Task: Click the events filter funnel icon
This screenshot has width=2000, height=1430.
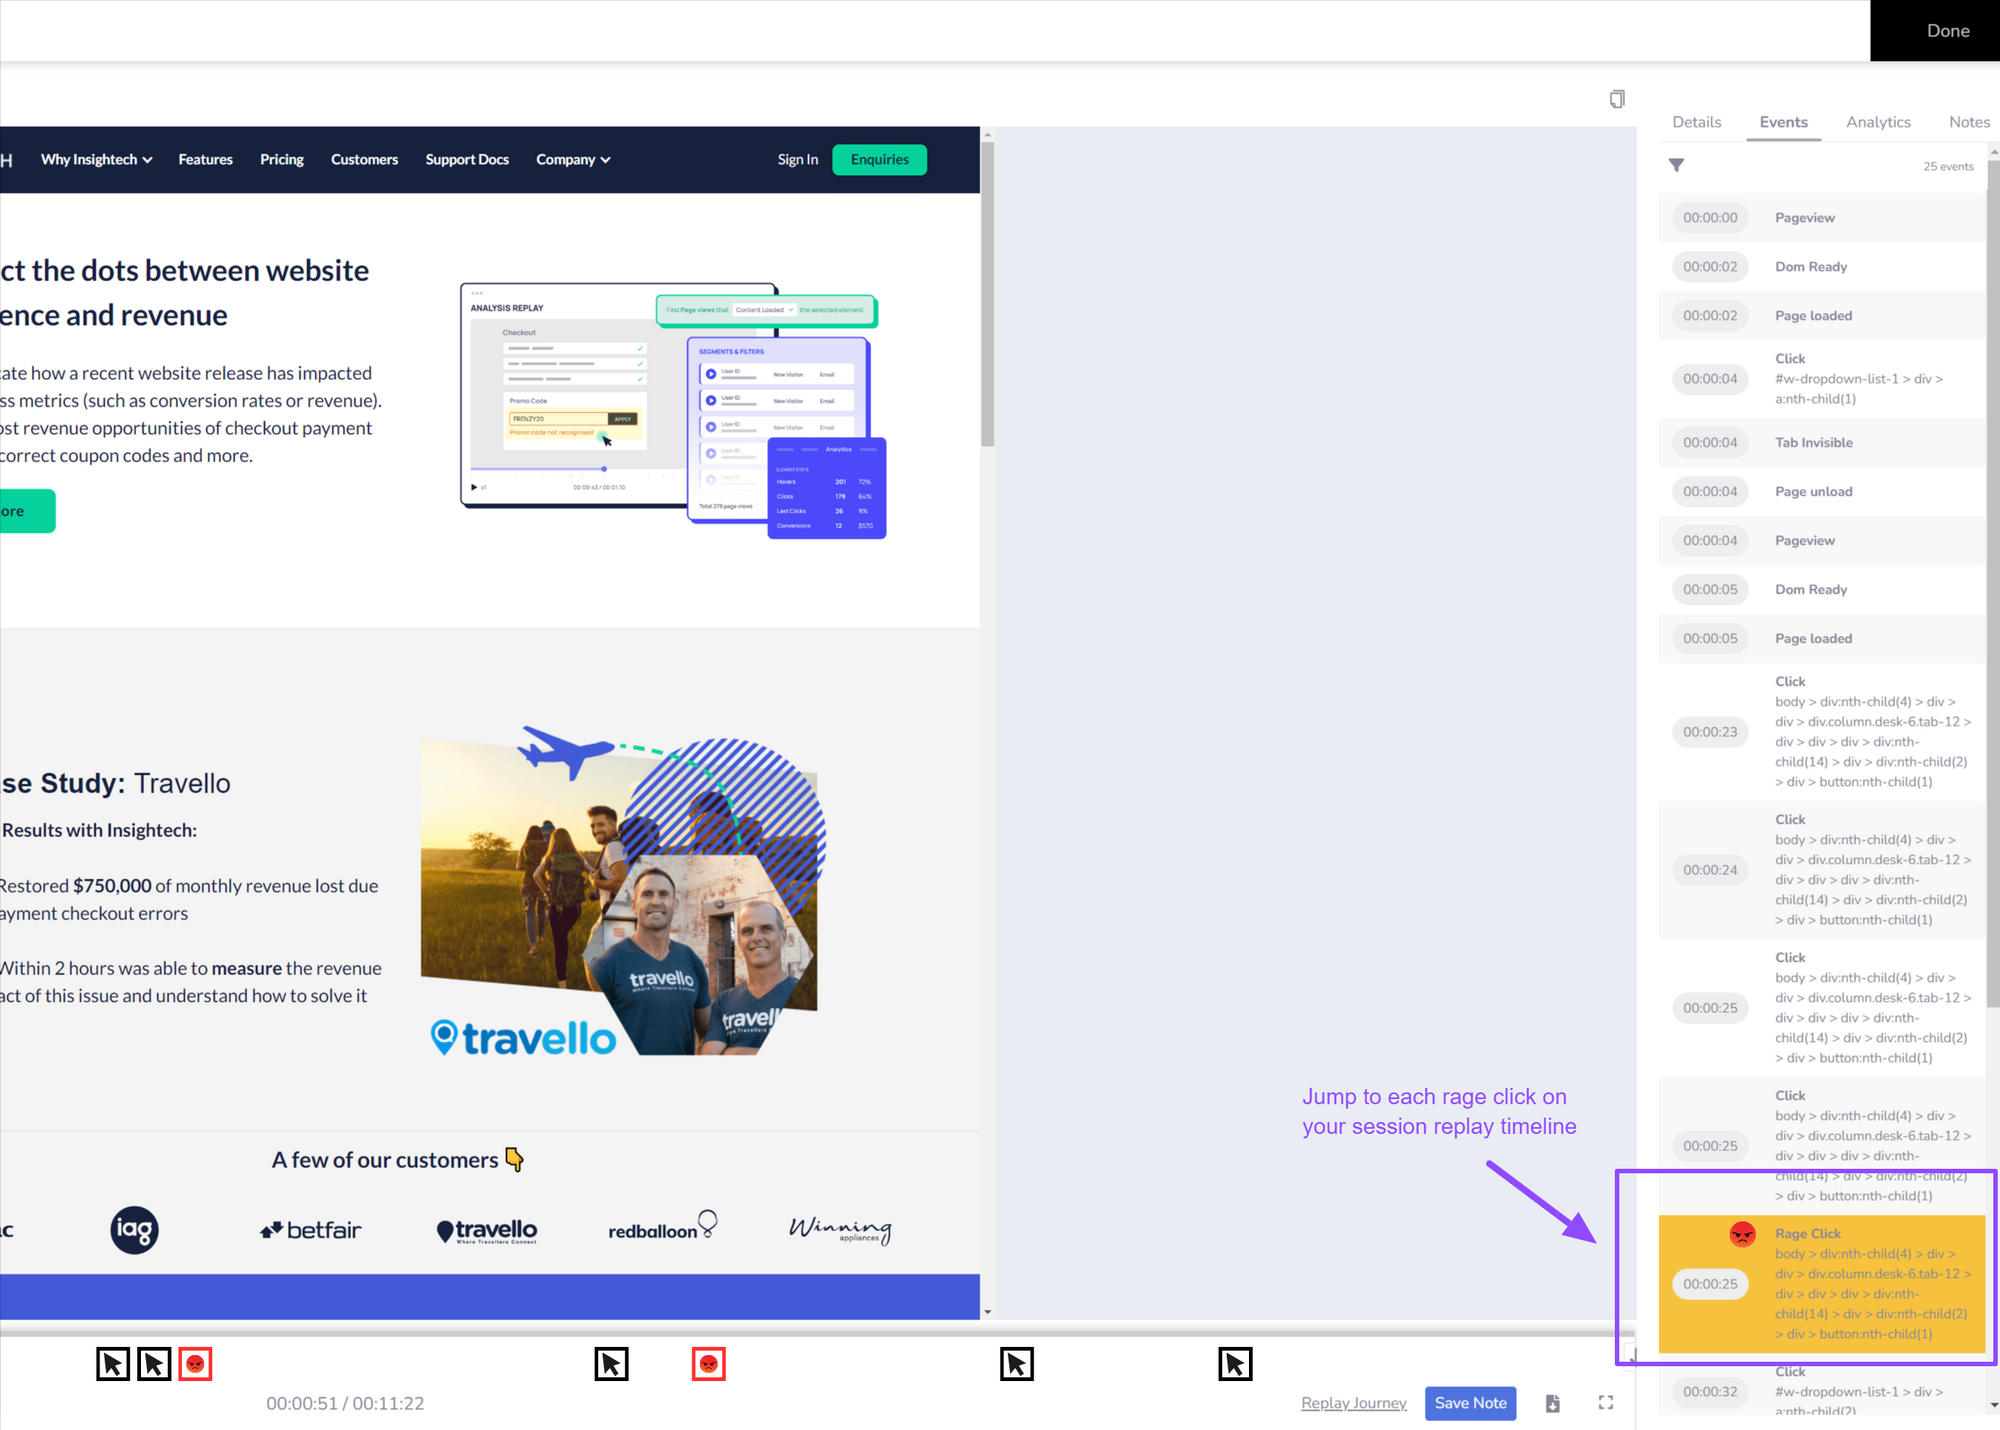Action: click(x=1677, y=165)
